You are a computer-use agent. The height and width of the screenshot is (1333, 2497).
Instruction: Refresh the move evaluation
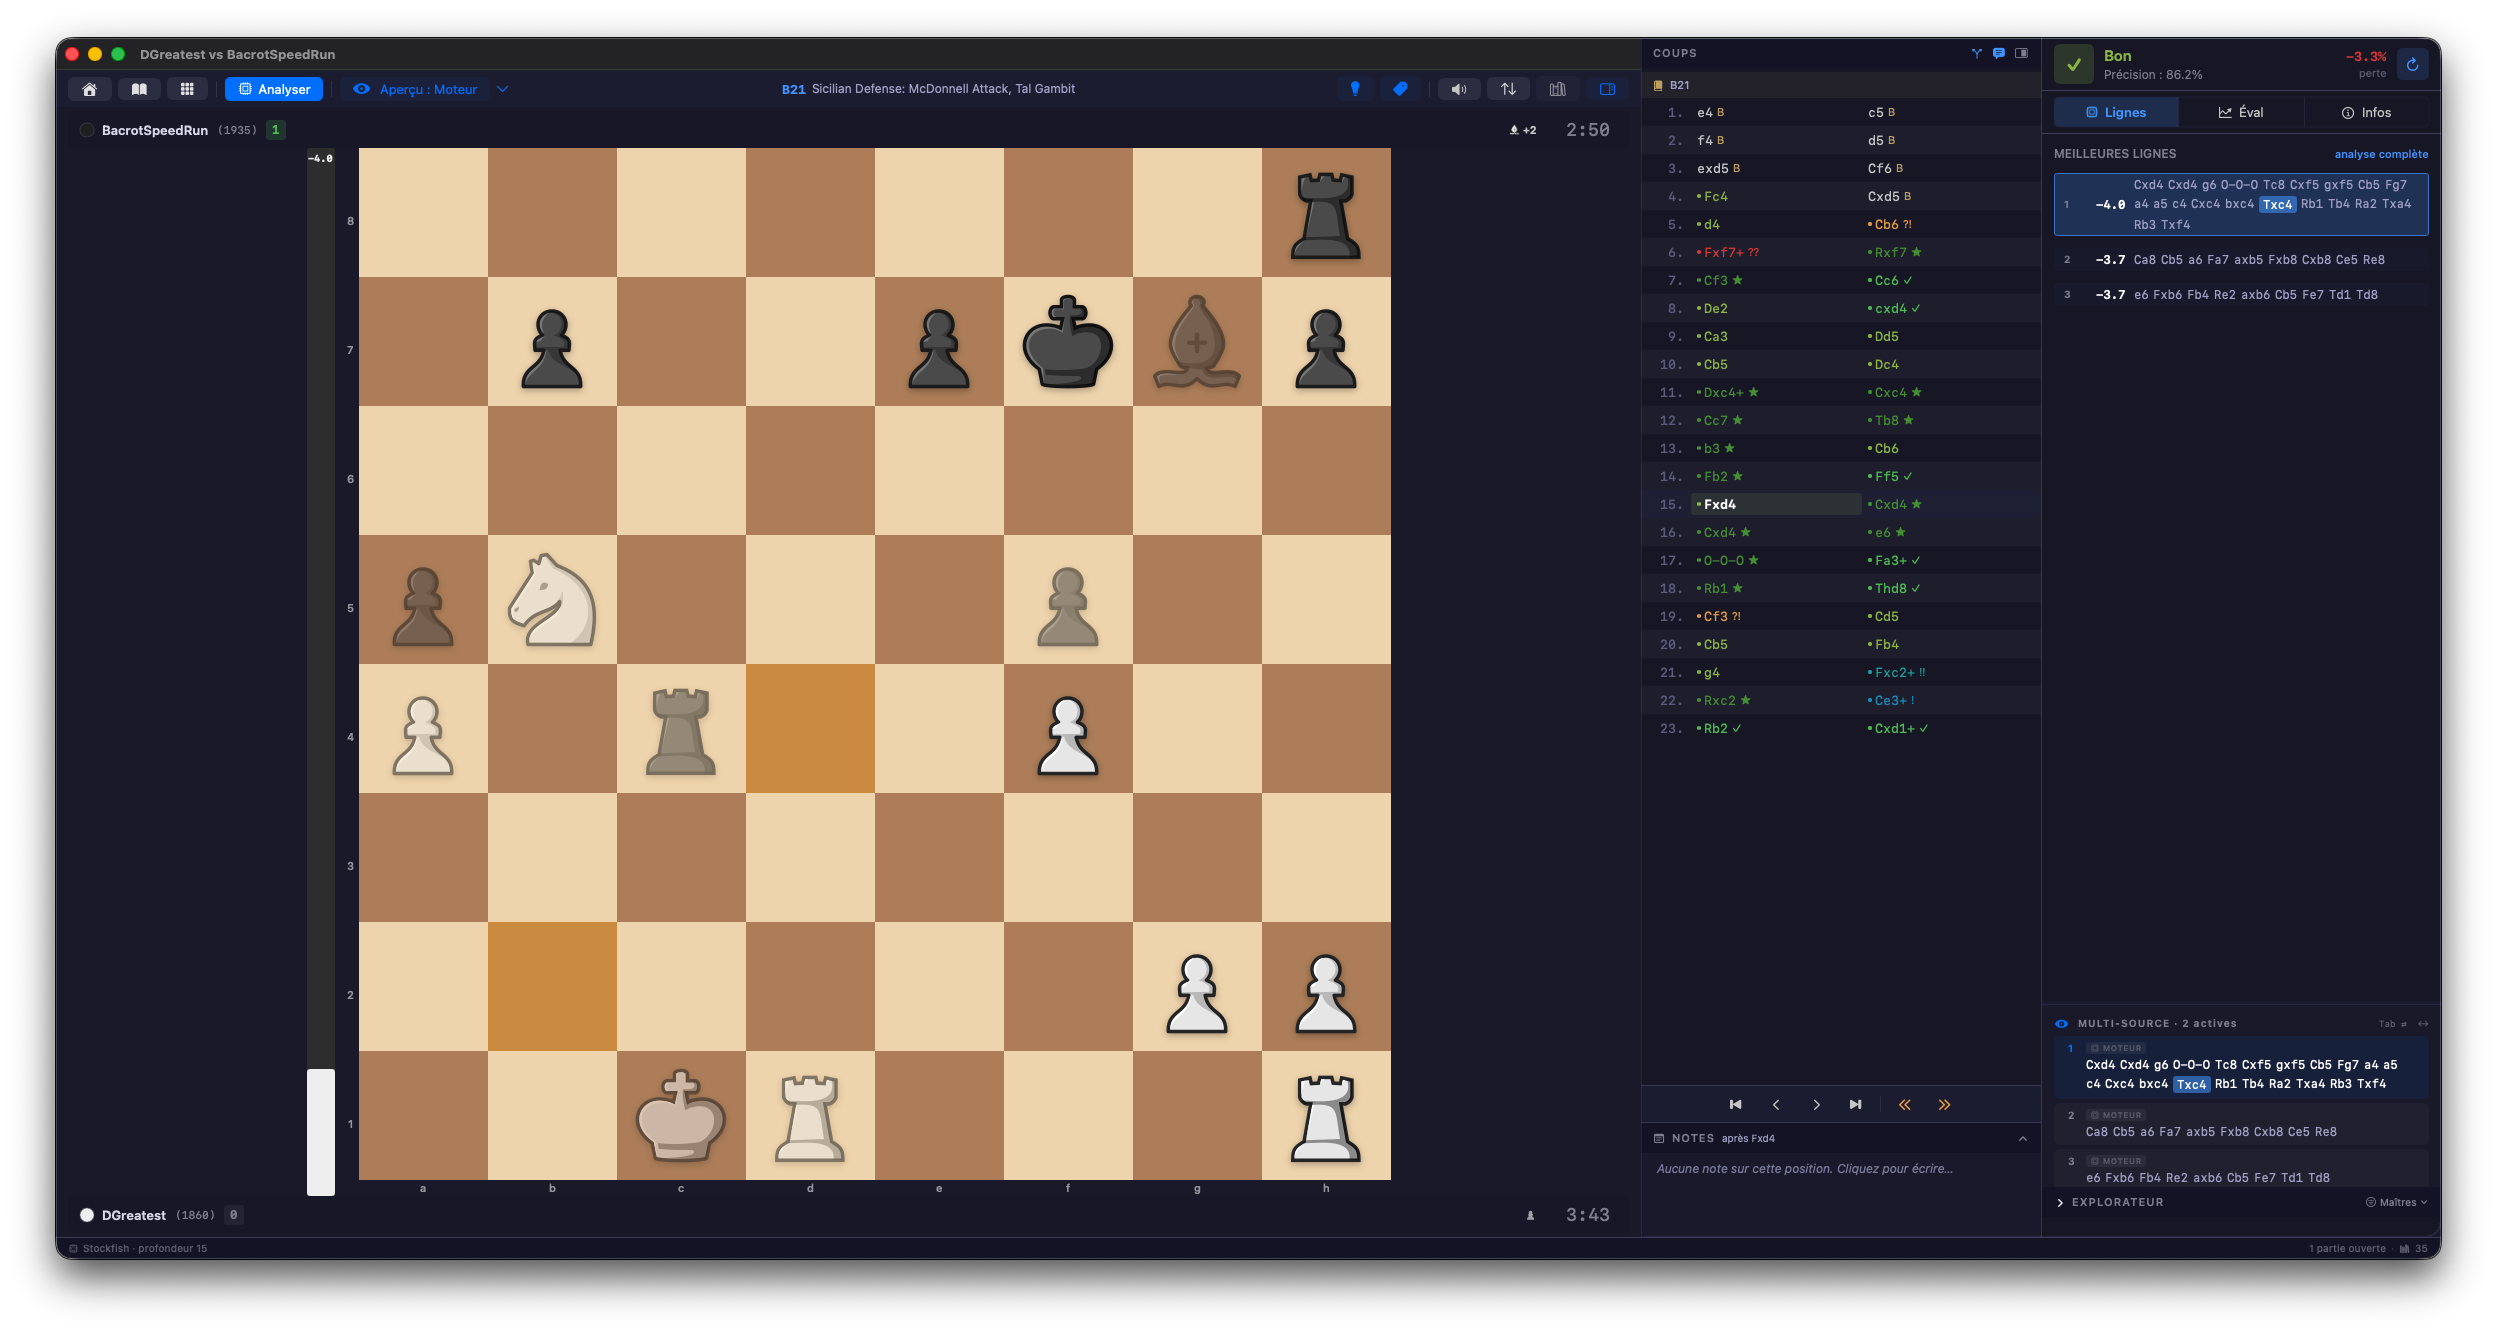point(2413,64)
